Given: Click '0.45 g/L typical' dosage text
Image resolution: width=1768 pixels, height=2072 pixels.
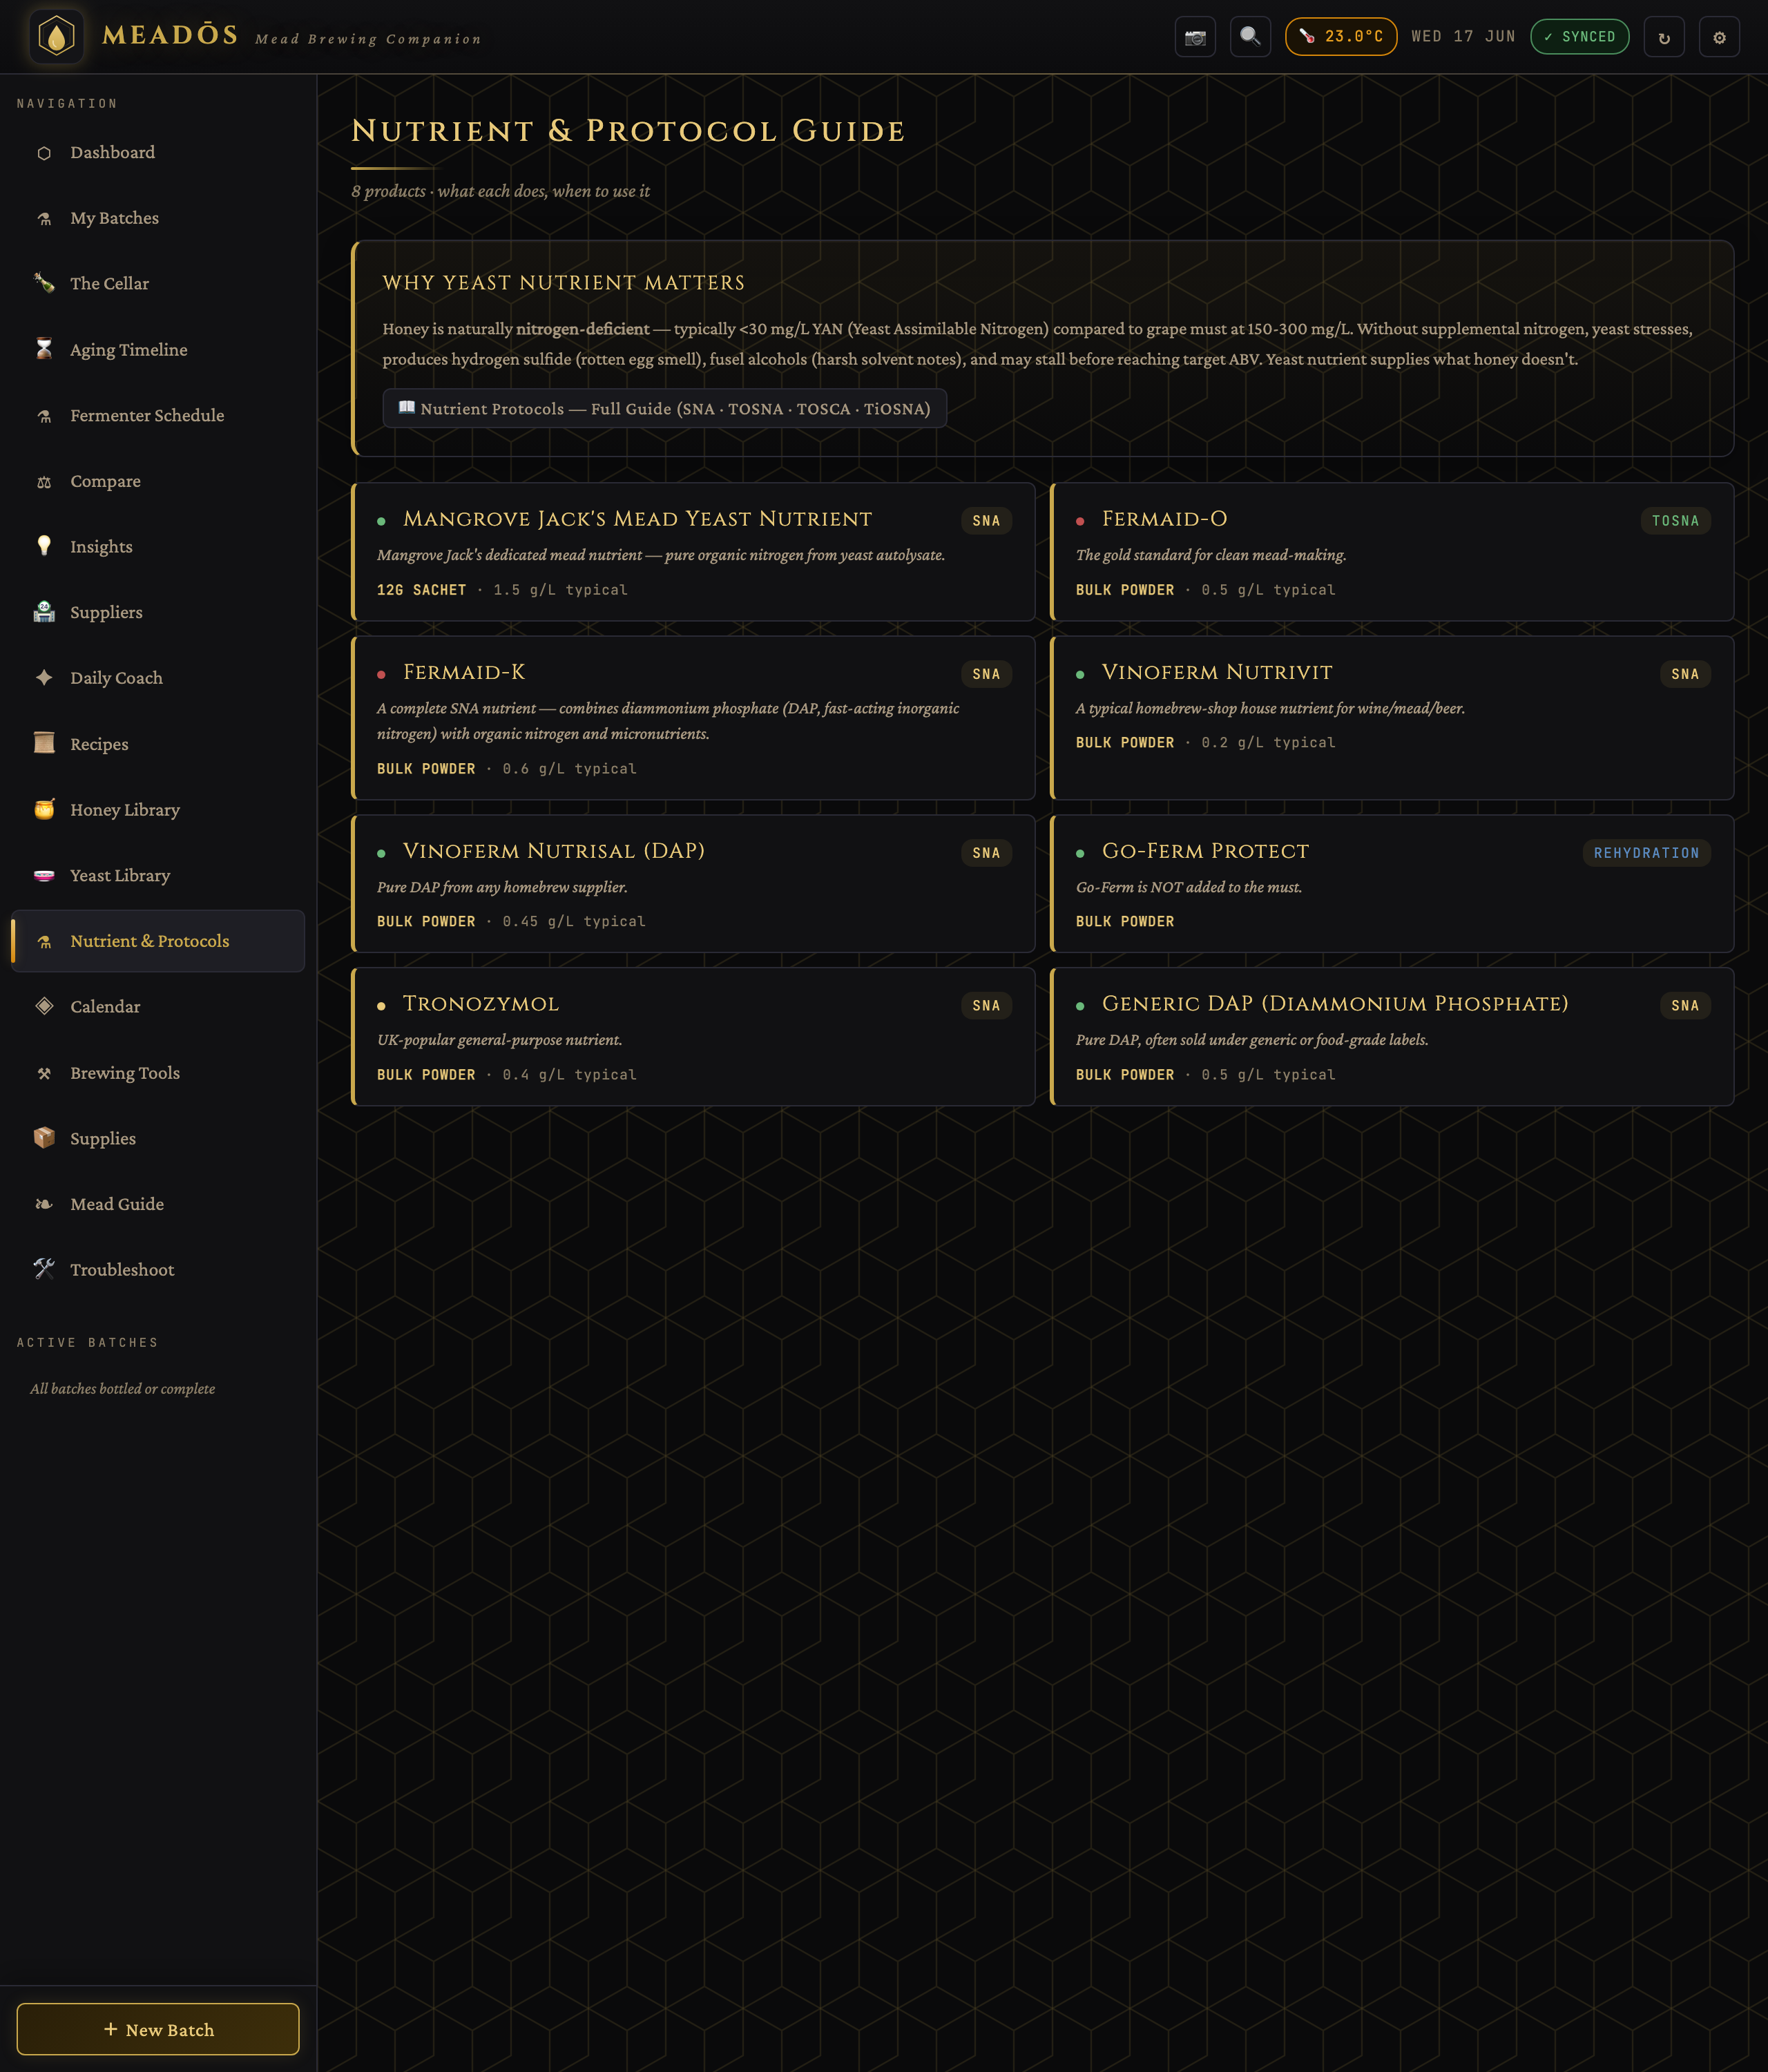Looking at the screenshot, I should tap(574, 922).
